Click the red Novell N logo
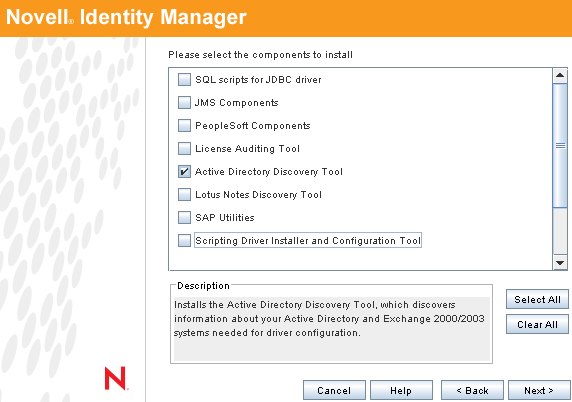 point(116,378)
